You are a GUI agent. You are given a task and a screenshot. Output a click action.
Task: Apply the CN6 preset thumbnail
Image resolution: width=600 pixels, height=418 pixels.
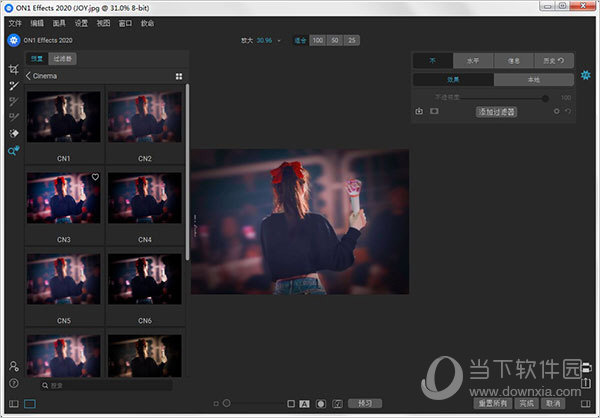click(145, 279)
